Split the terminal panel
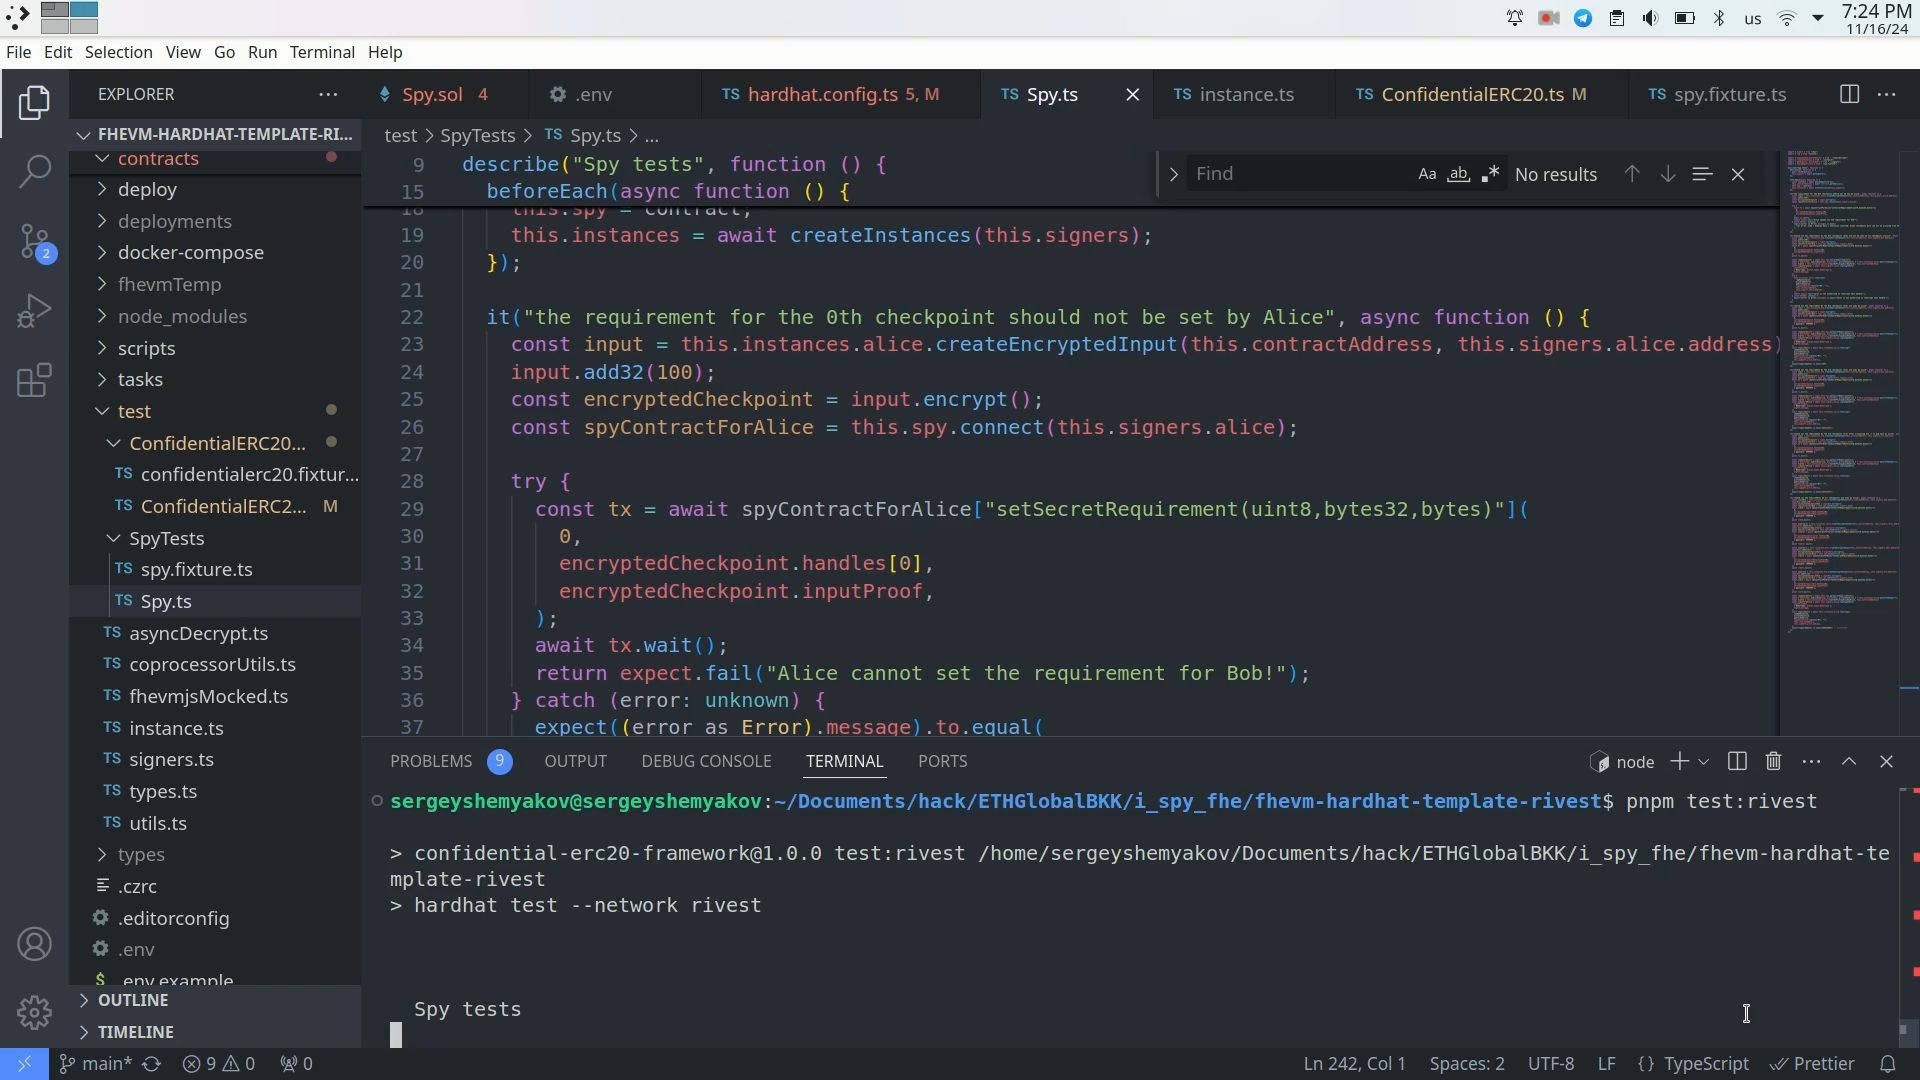The width and height of the screenshot is (1920, 1080). 1737,762
